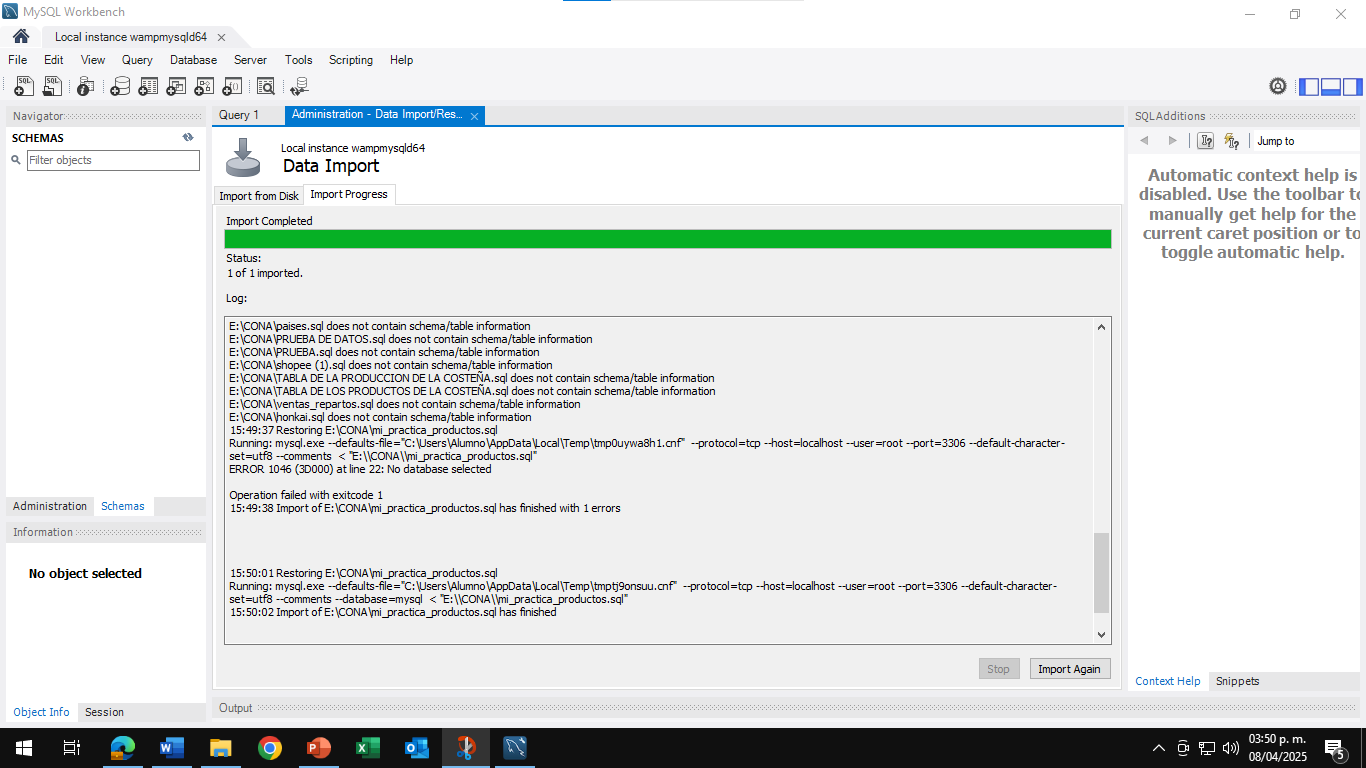Click 'Operation failed with exitcode 1' text
The width and height of the screenshot is (1366, 768).
point(306,495)
